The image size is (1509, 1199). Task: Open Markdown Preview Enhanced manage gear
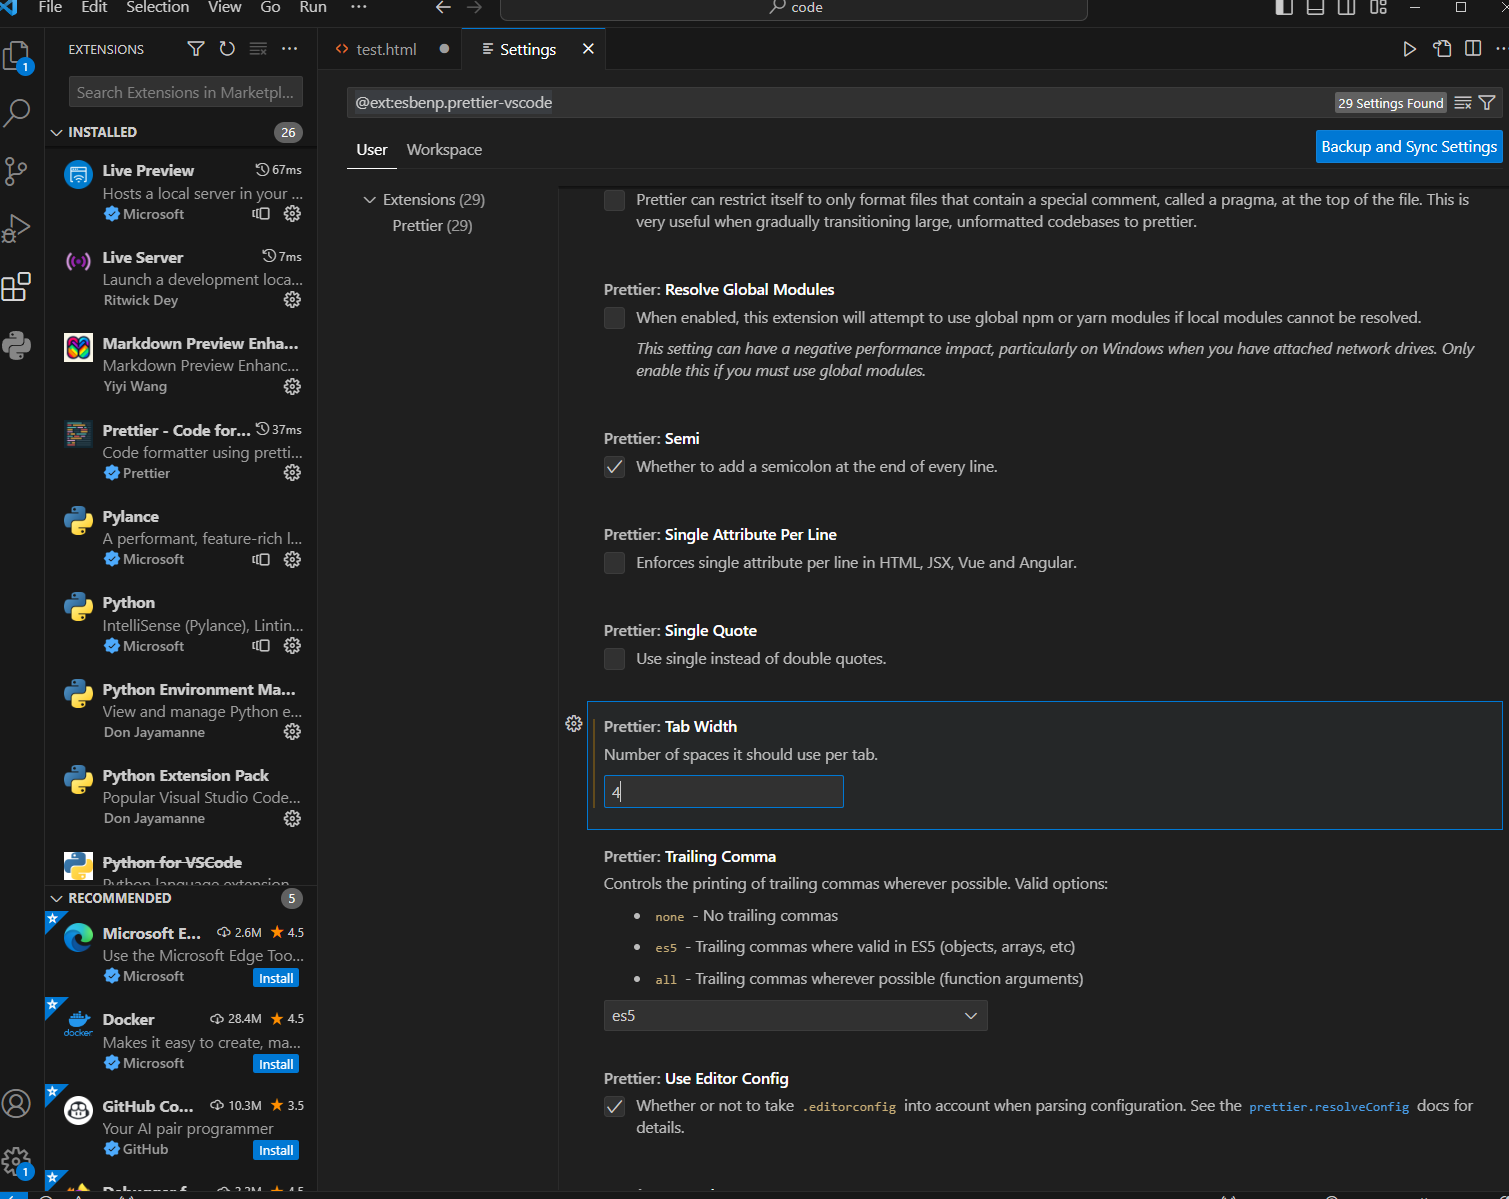[x=292, y=386]
